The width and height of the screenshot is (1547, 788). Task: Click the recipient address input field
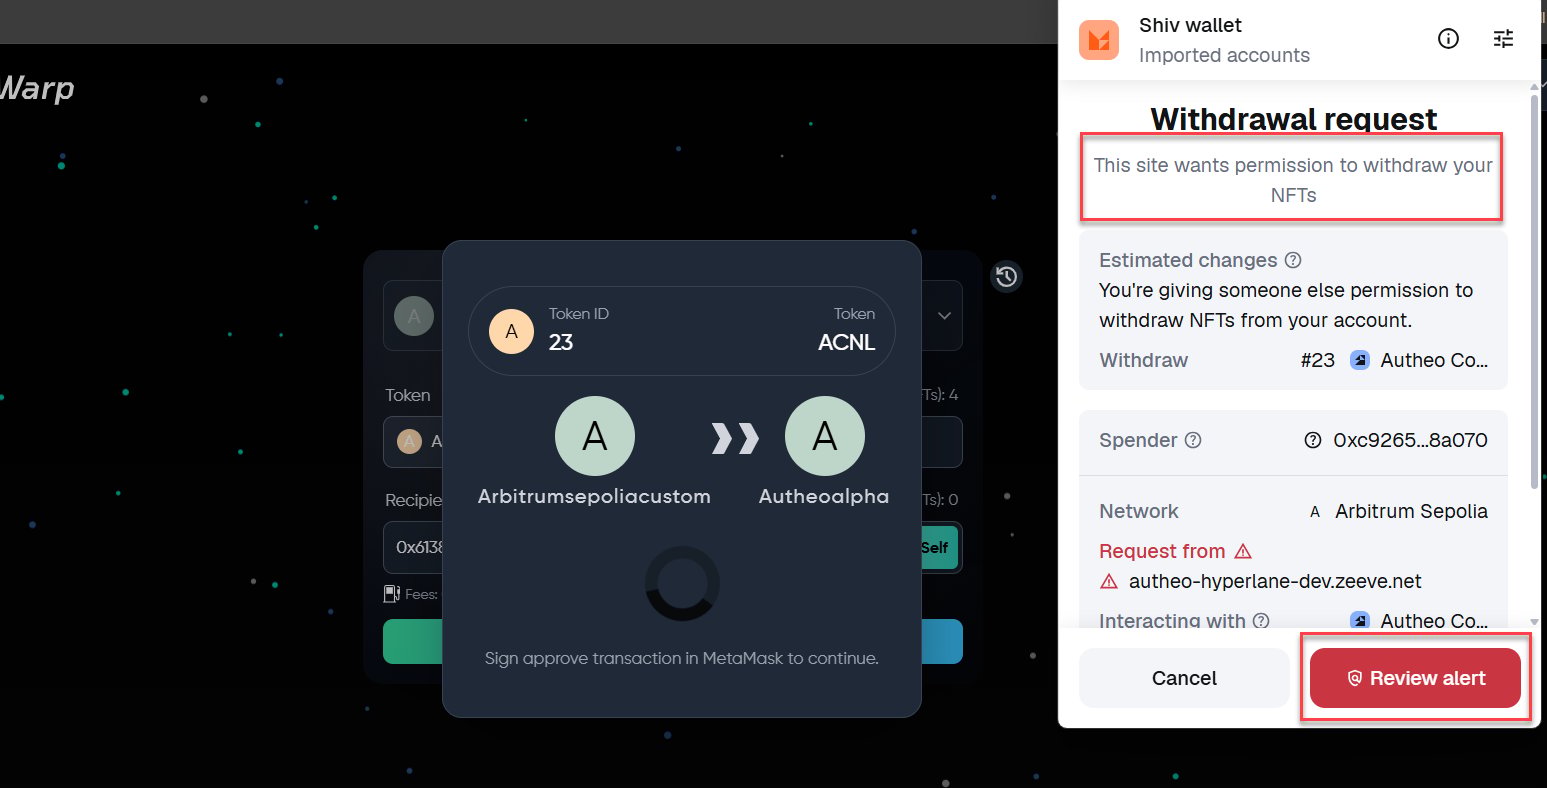(672, 547)
